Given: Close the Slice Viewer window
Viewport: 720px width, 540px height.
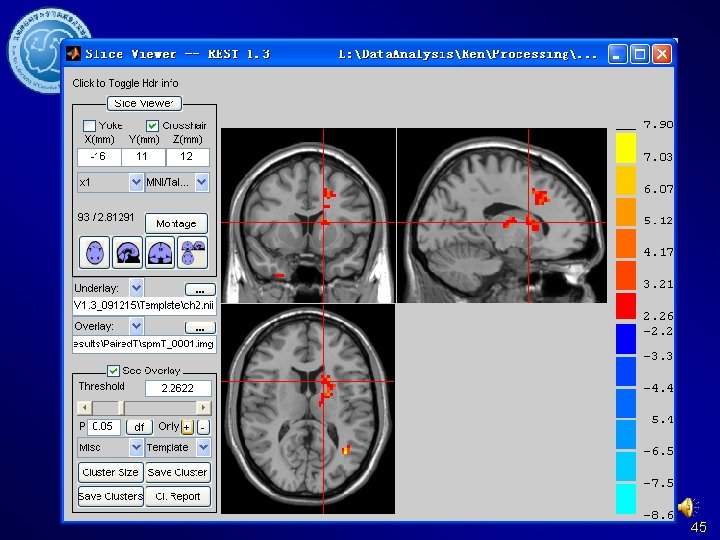Looking at the screenshot, I should pos(662,54).
